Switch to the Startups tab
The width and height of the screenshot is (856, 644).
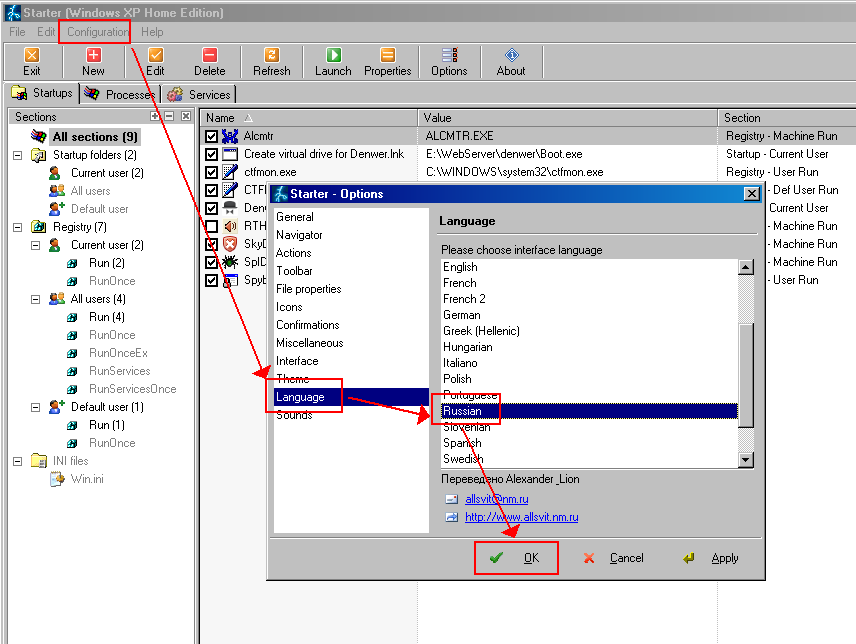pos(42,93)
